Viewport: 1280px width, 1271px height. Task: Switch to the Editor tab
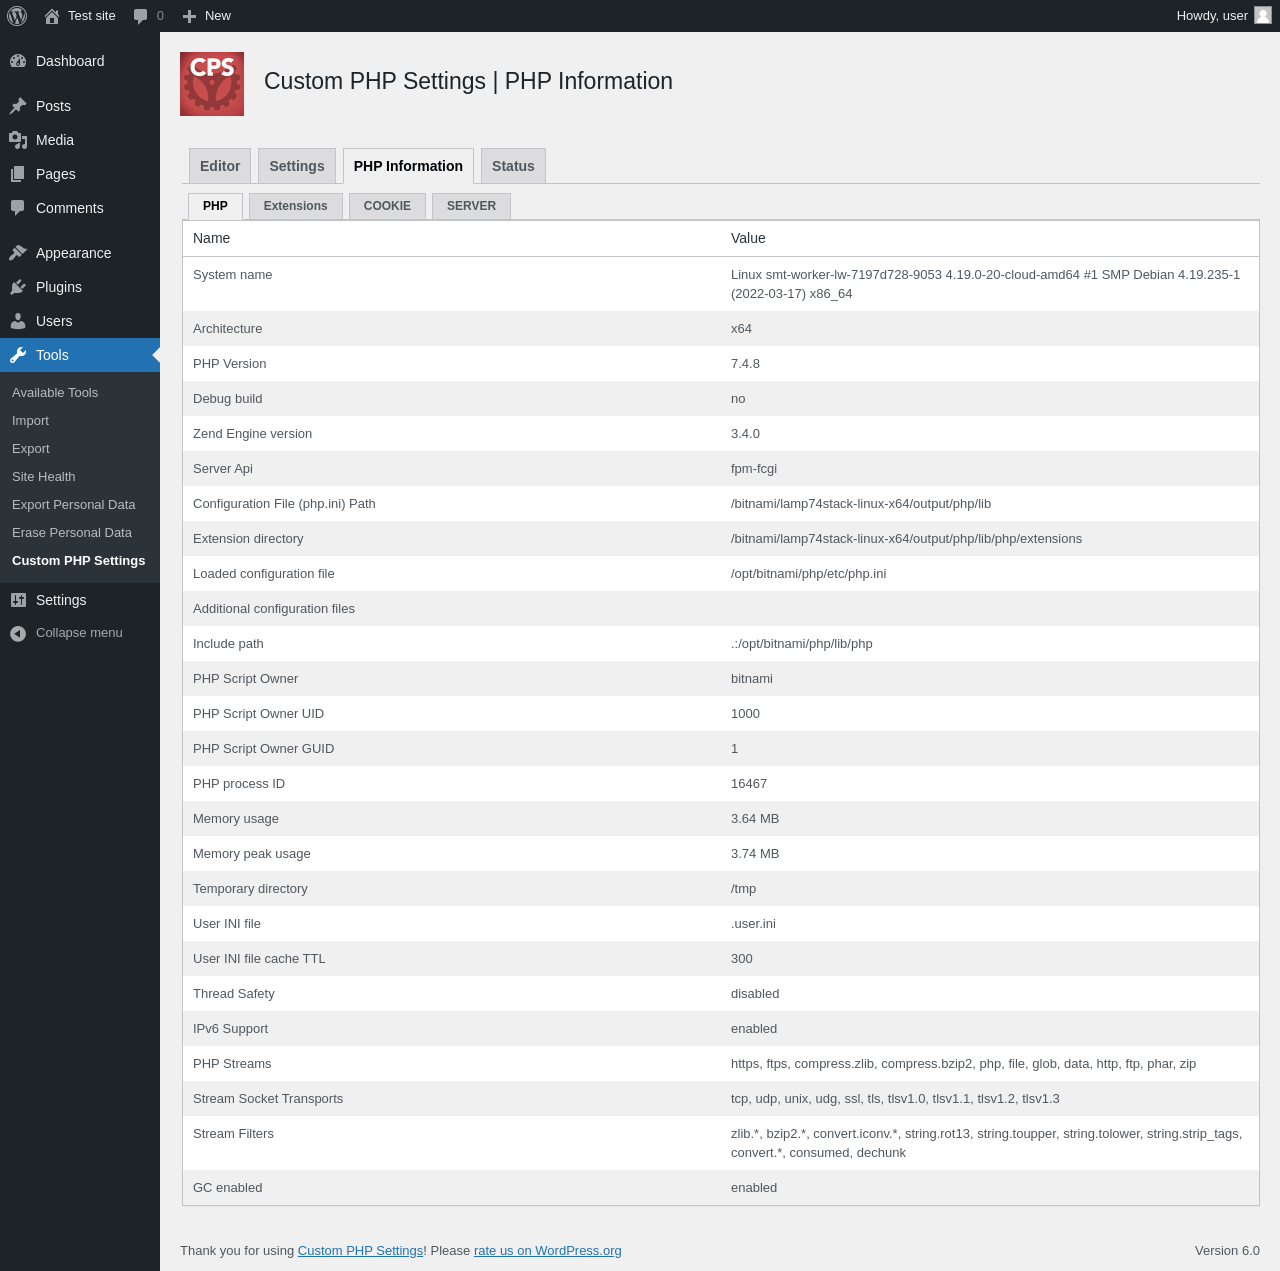[x=220, y=166]
